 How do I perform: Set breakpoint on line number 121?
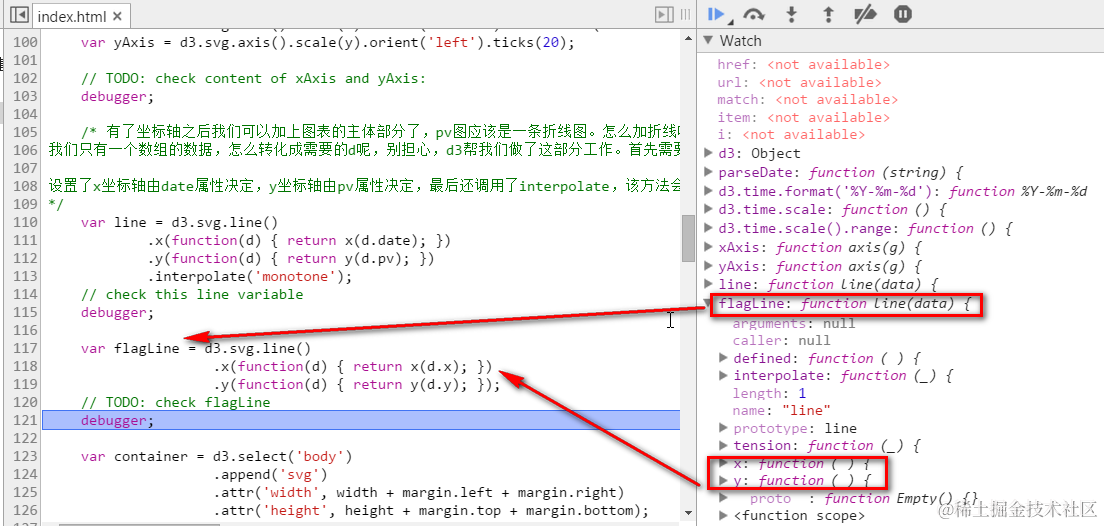click(25, 420)
